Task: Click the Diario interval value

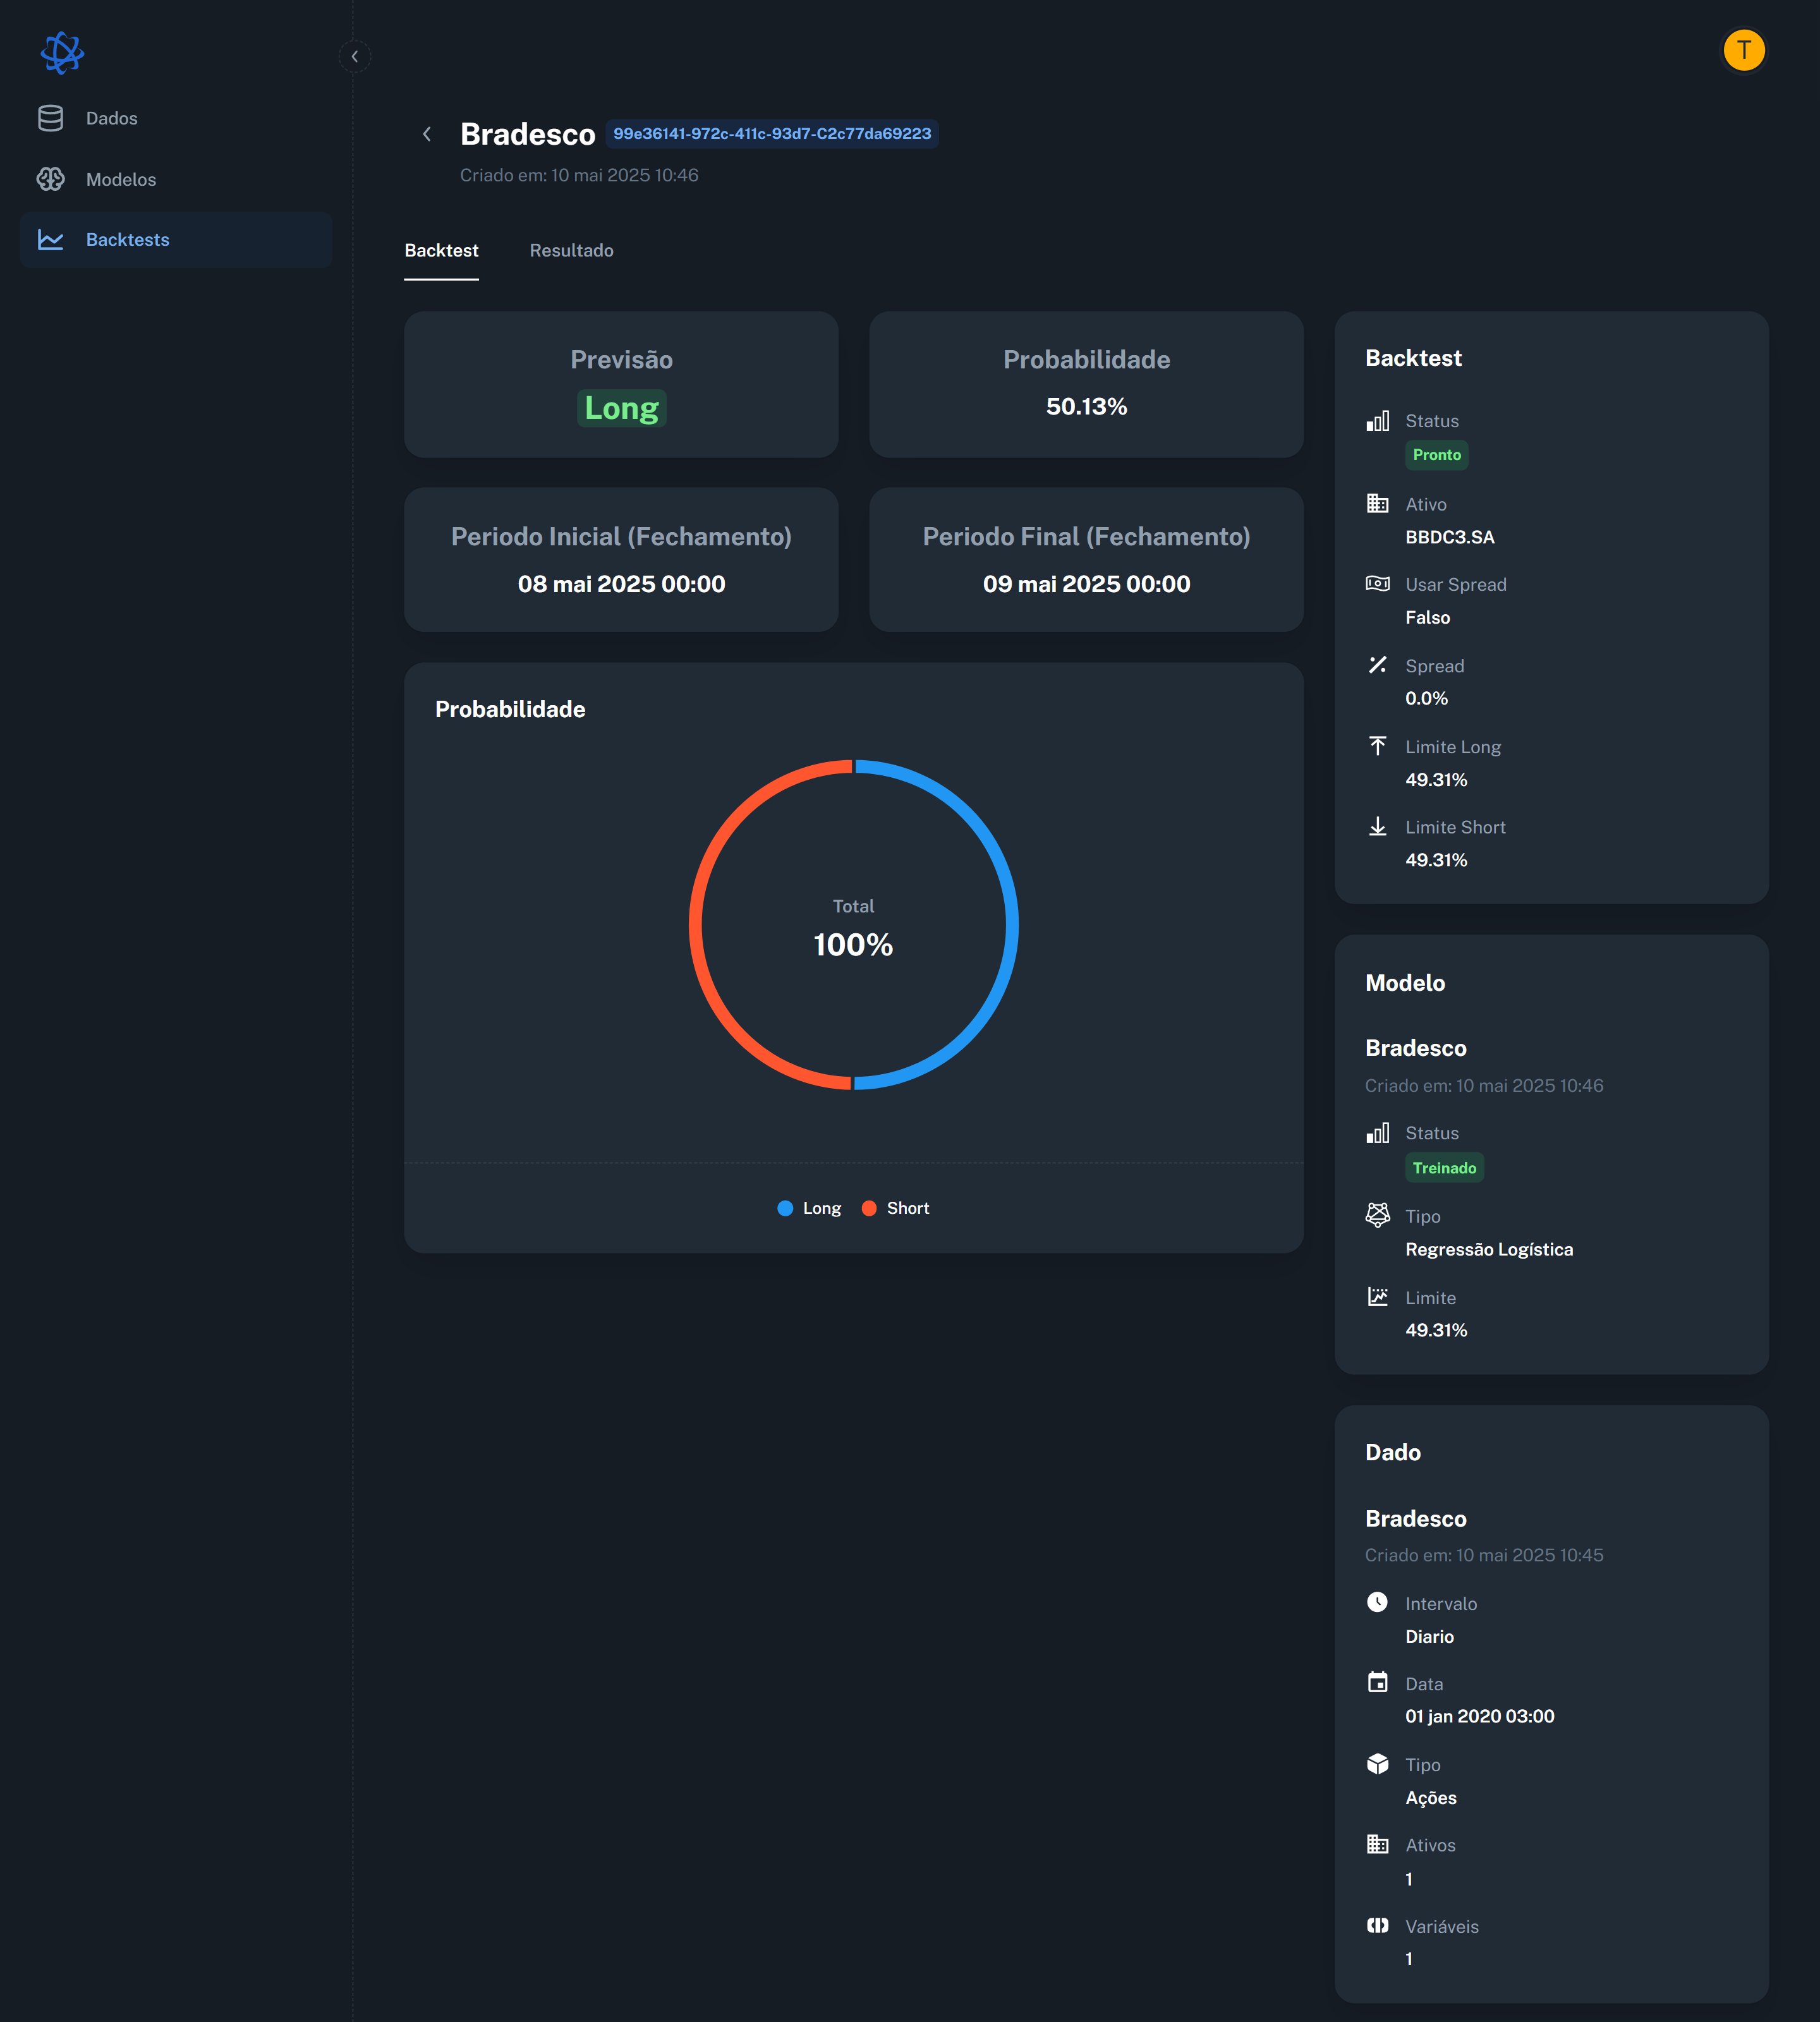Action: [1429, 1636]
